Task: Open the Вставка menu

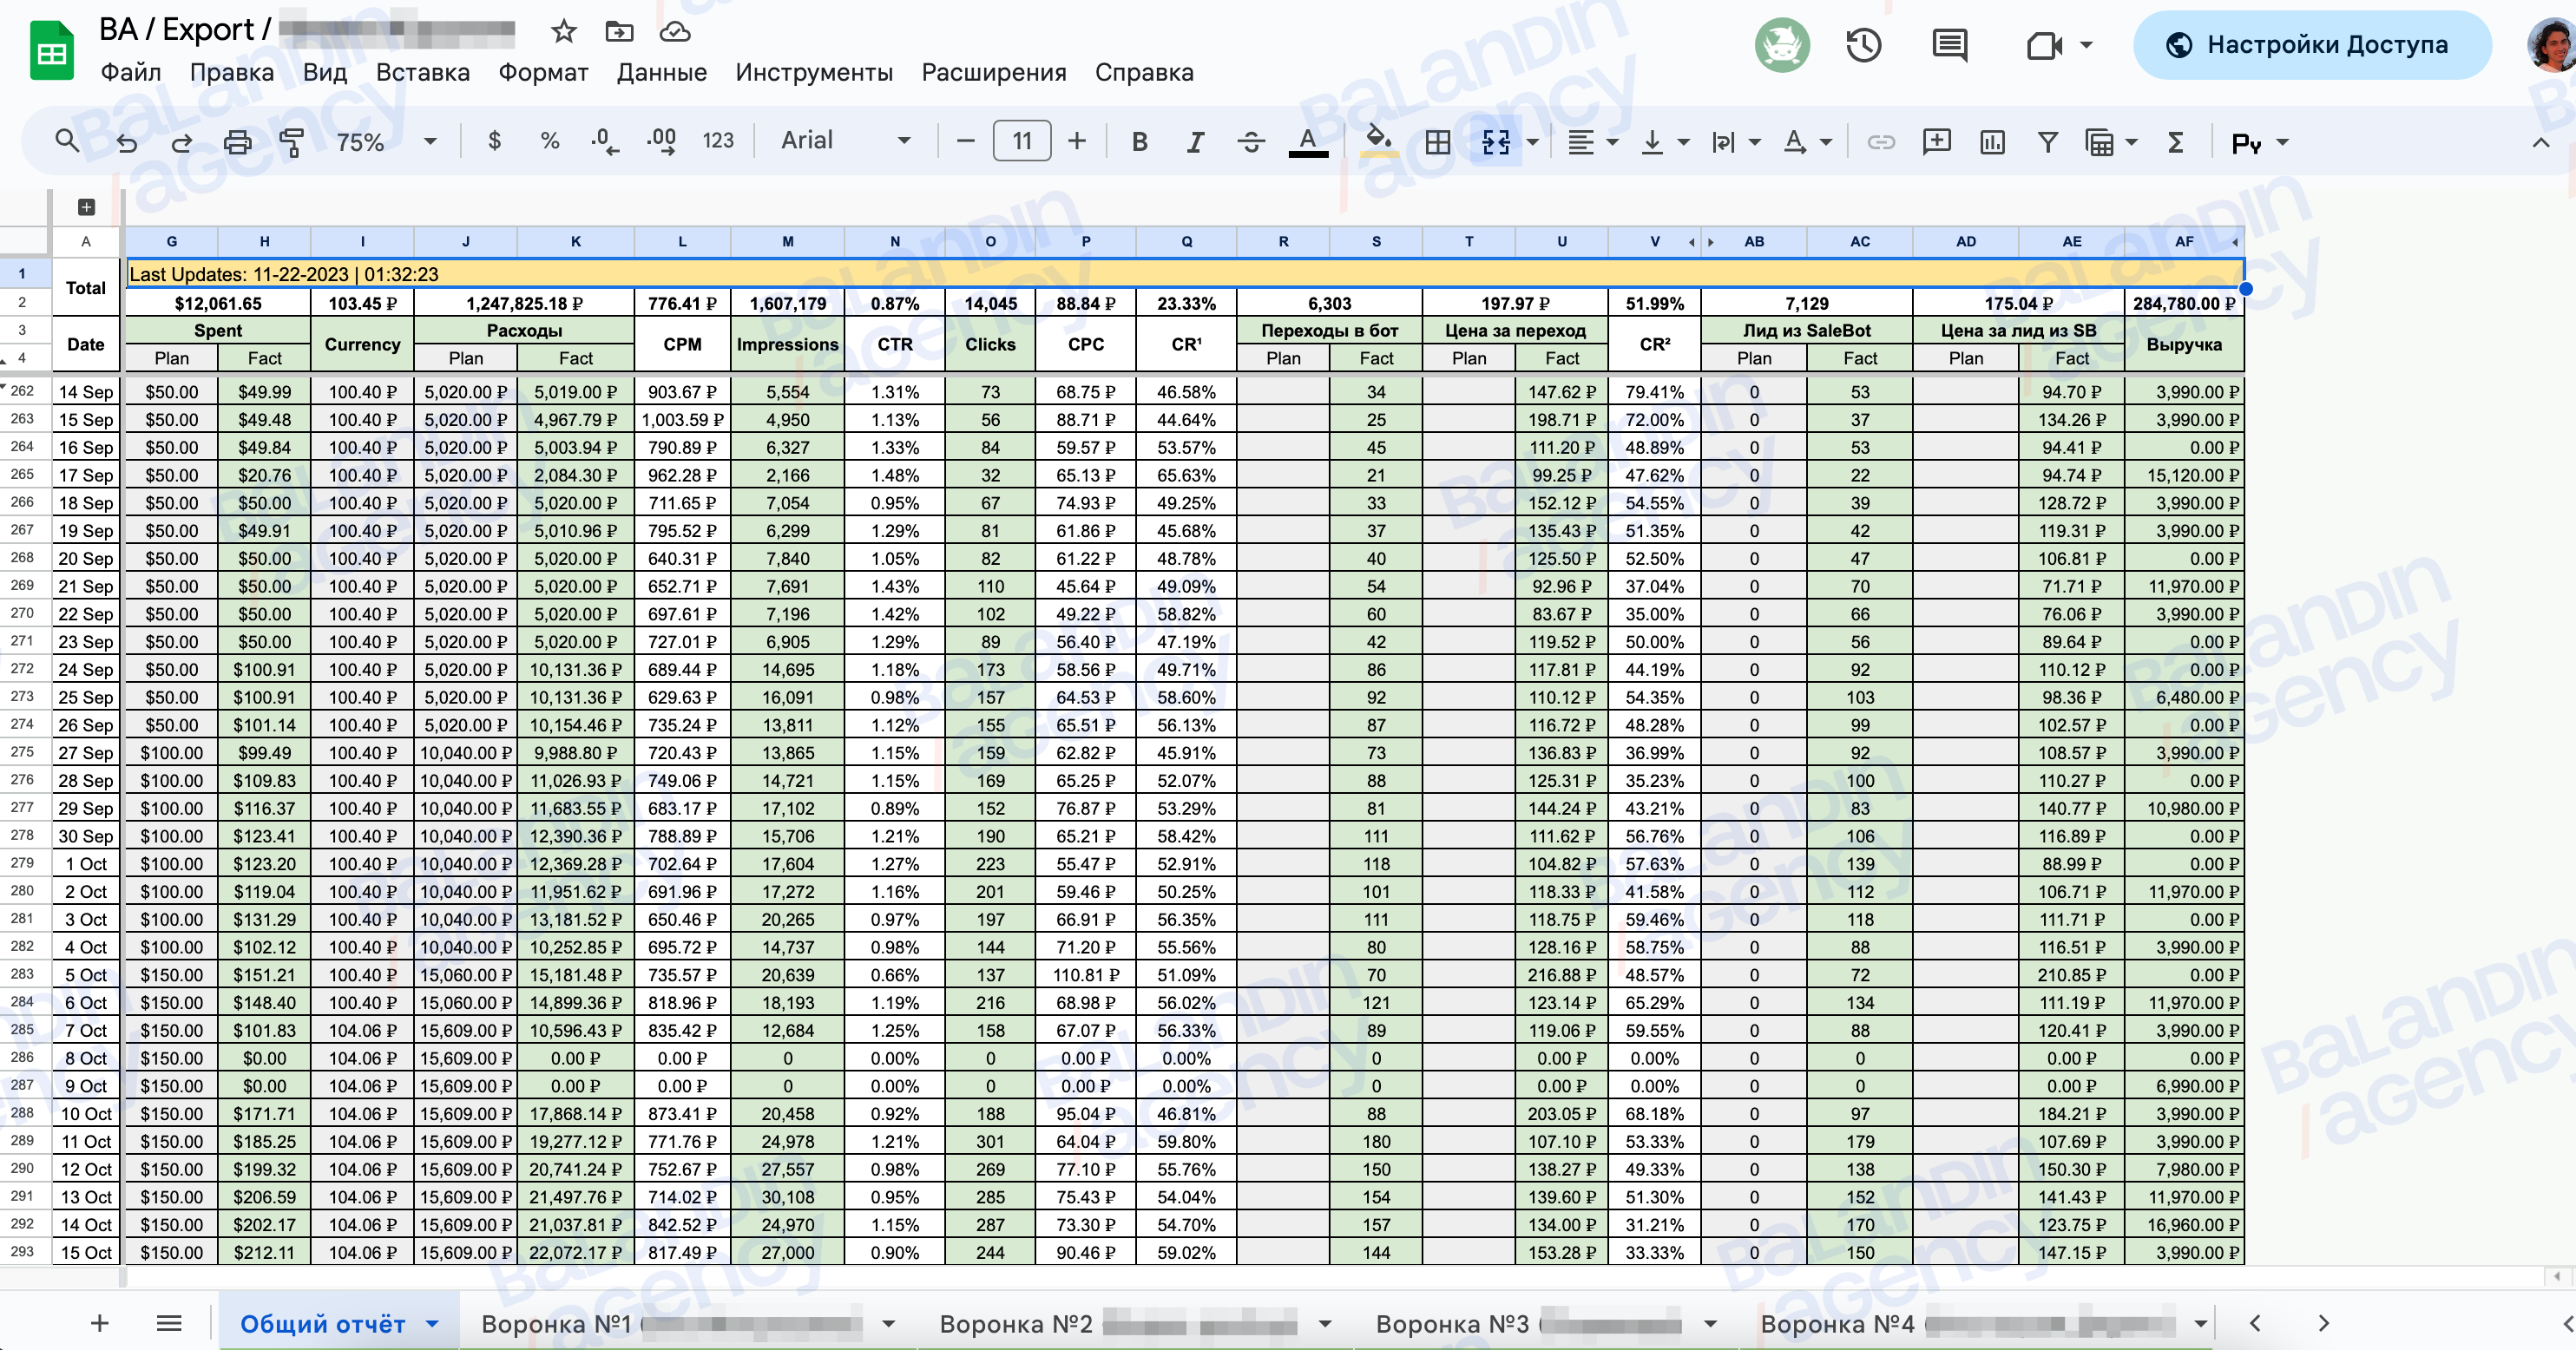Action: click(422, 72)
